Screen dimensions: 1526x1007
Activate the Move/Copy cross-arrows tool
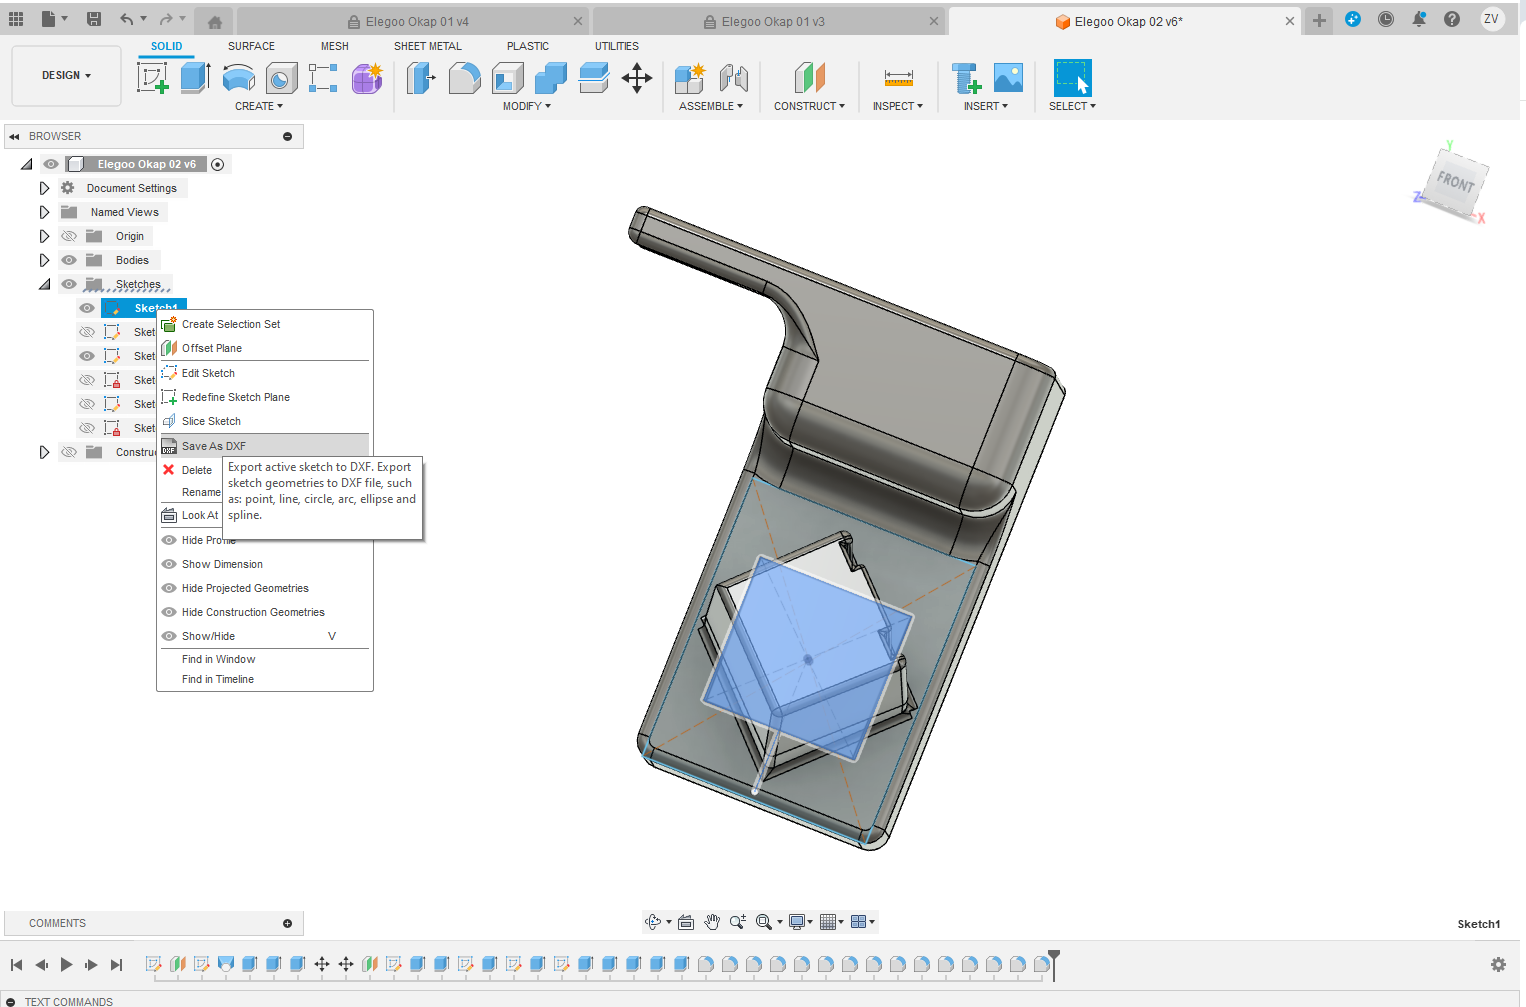pyautogui.click(x=637, y=78)
